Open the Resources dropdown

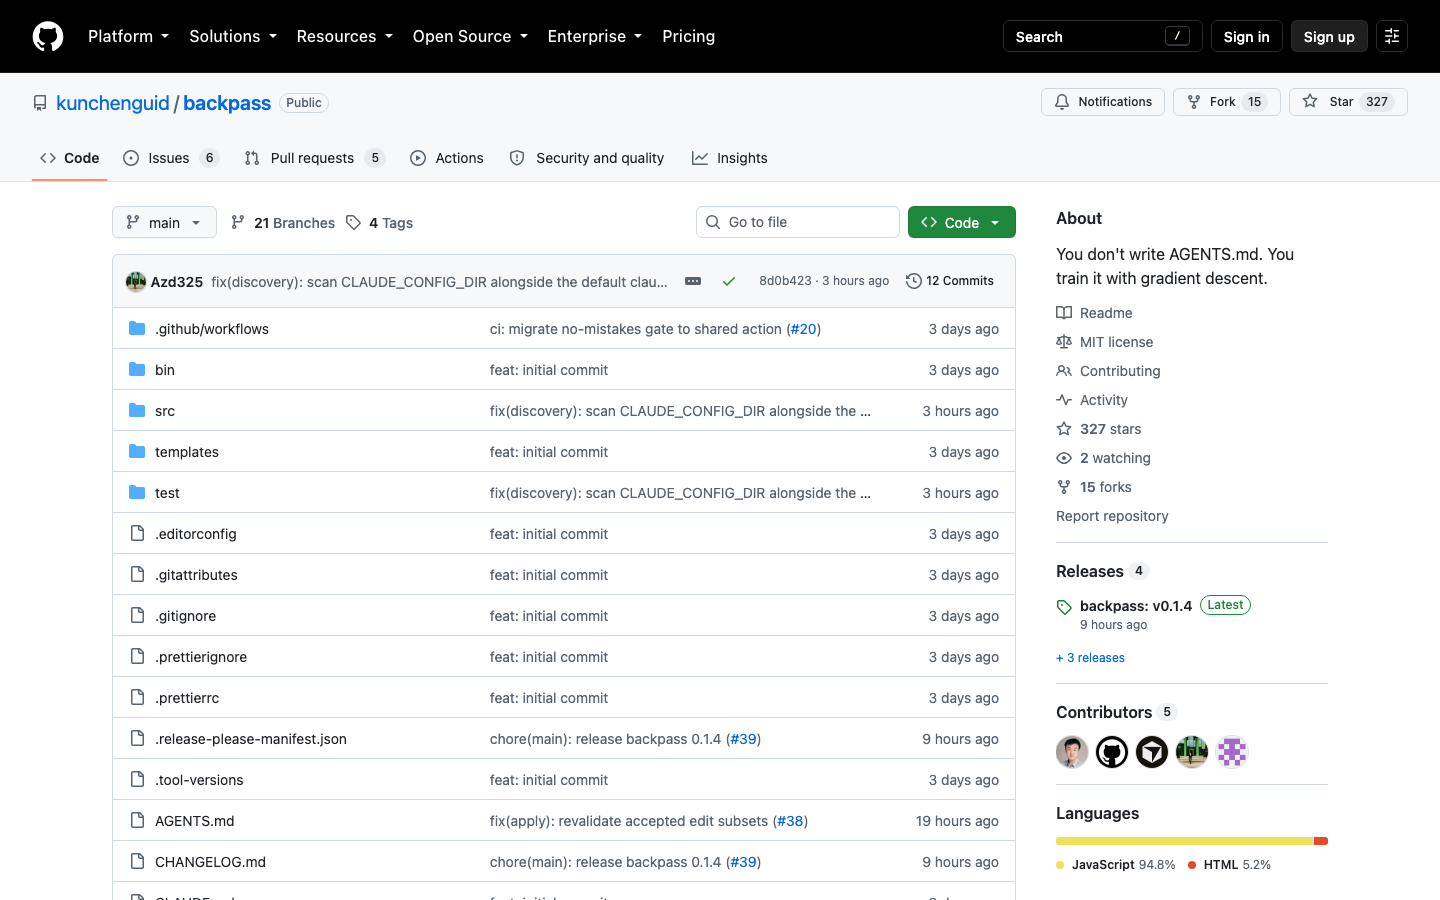coord(344,36)
